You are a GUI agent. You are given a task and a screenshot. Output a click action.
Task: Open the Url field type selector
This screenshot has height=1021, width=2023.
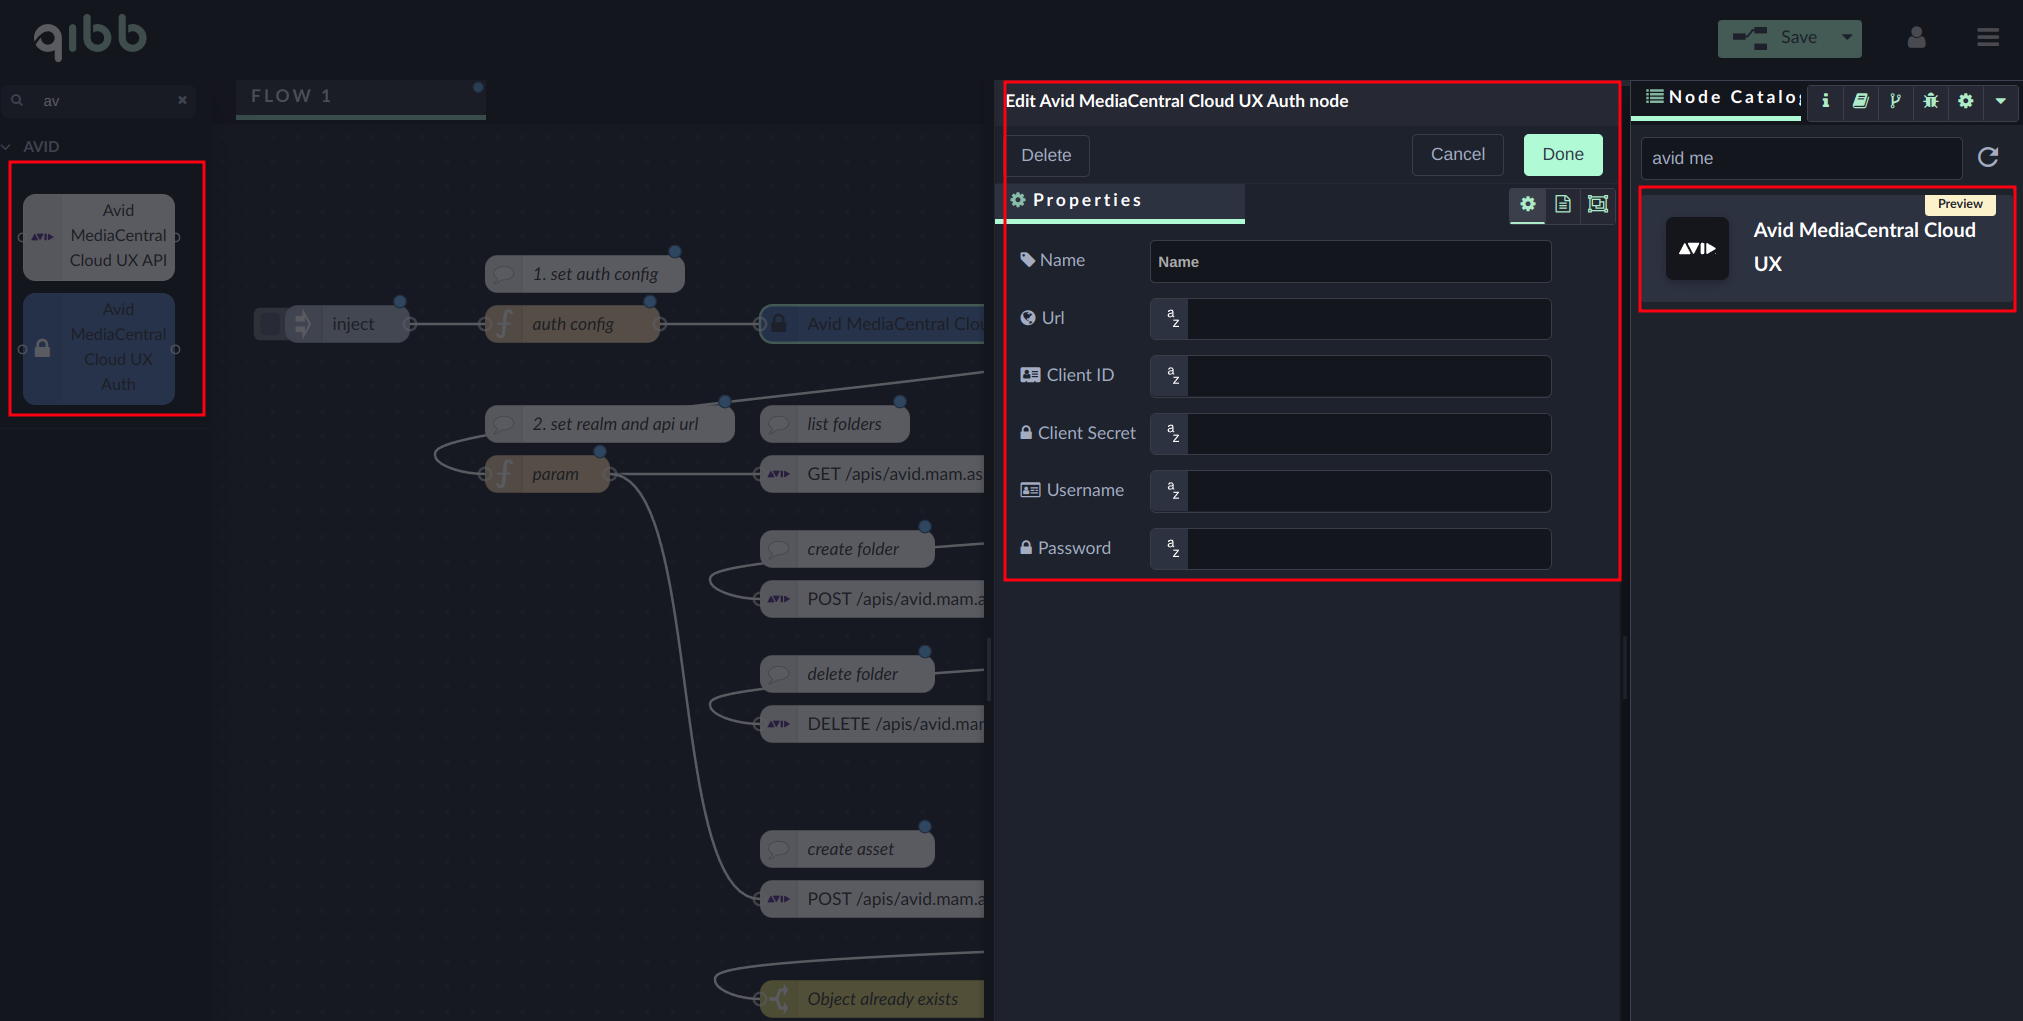coord(1171,319)
